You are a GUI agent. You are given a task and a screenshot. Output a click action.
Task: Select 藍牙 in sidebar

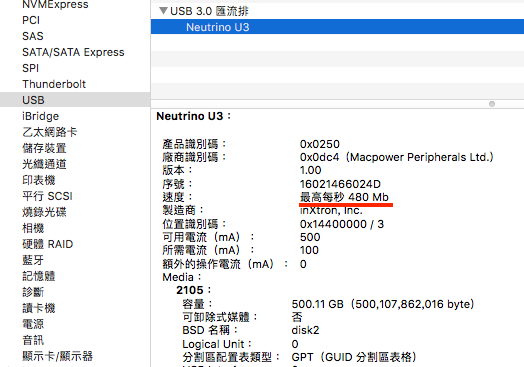33,260
